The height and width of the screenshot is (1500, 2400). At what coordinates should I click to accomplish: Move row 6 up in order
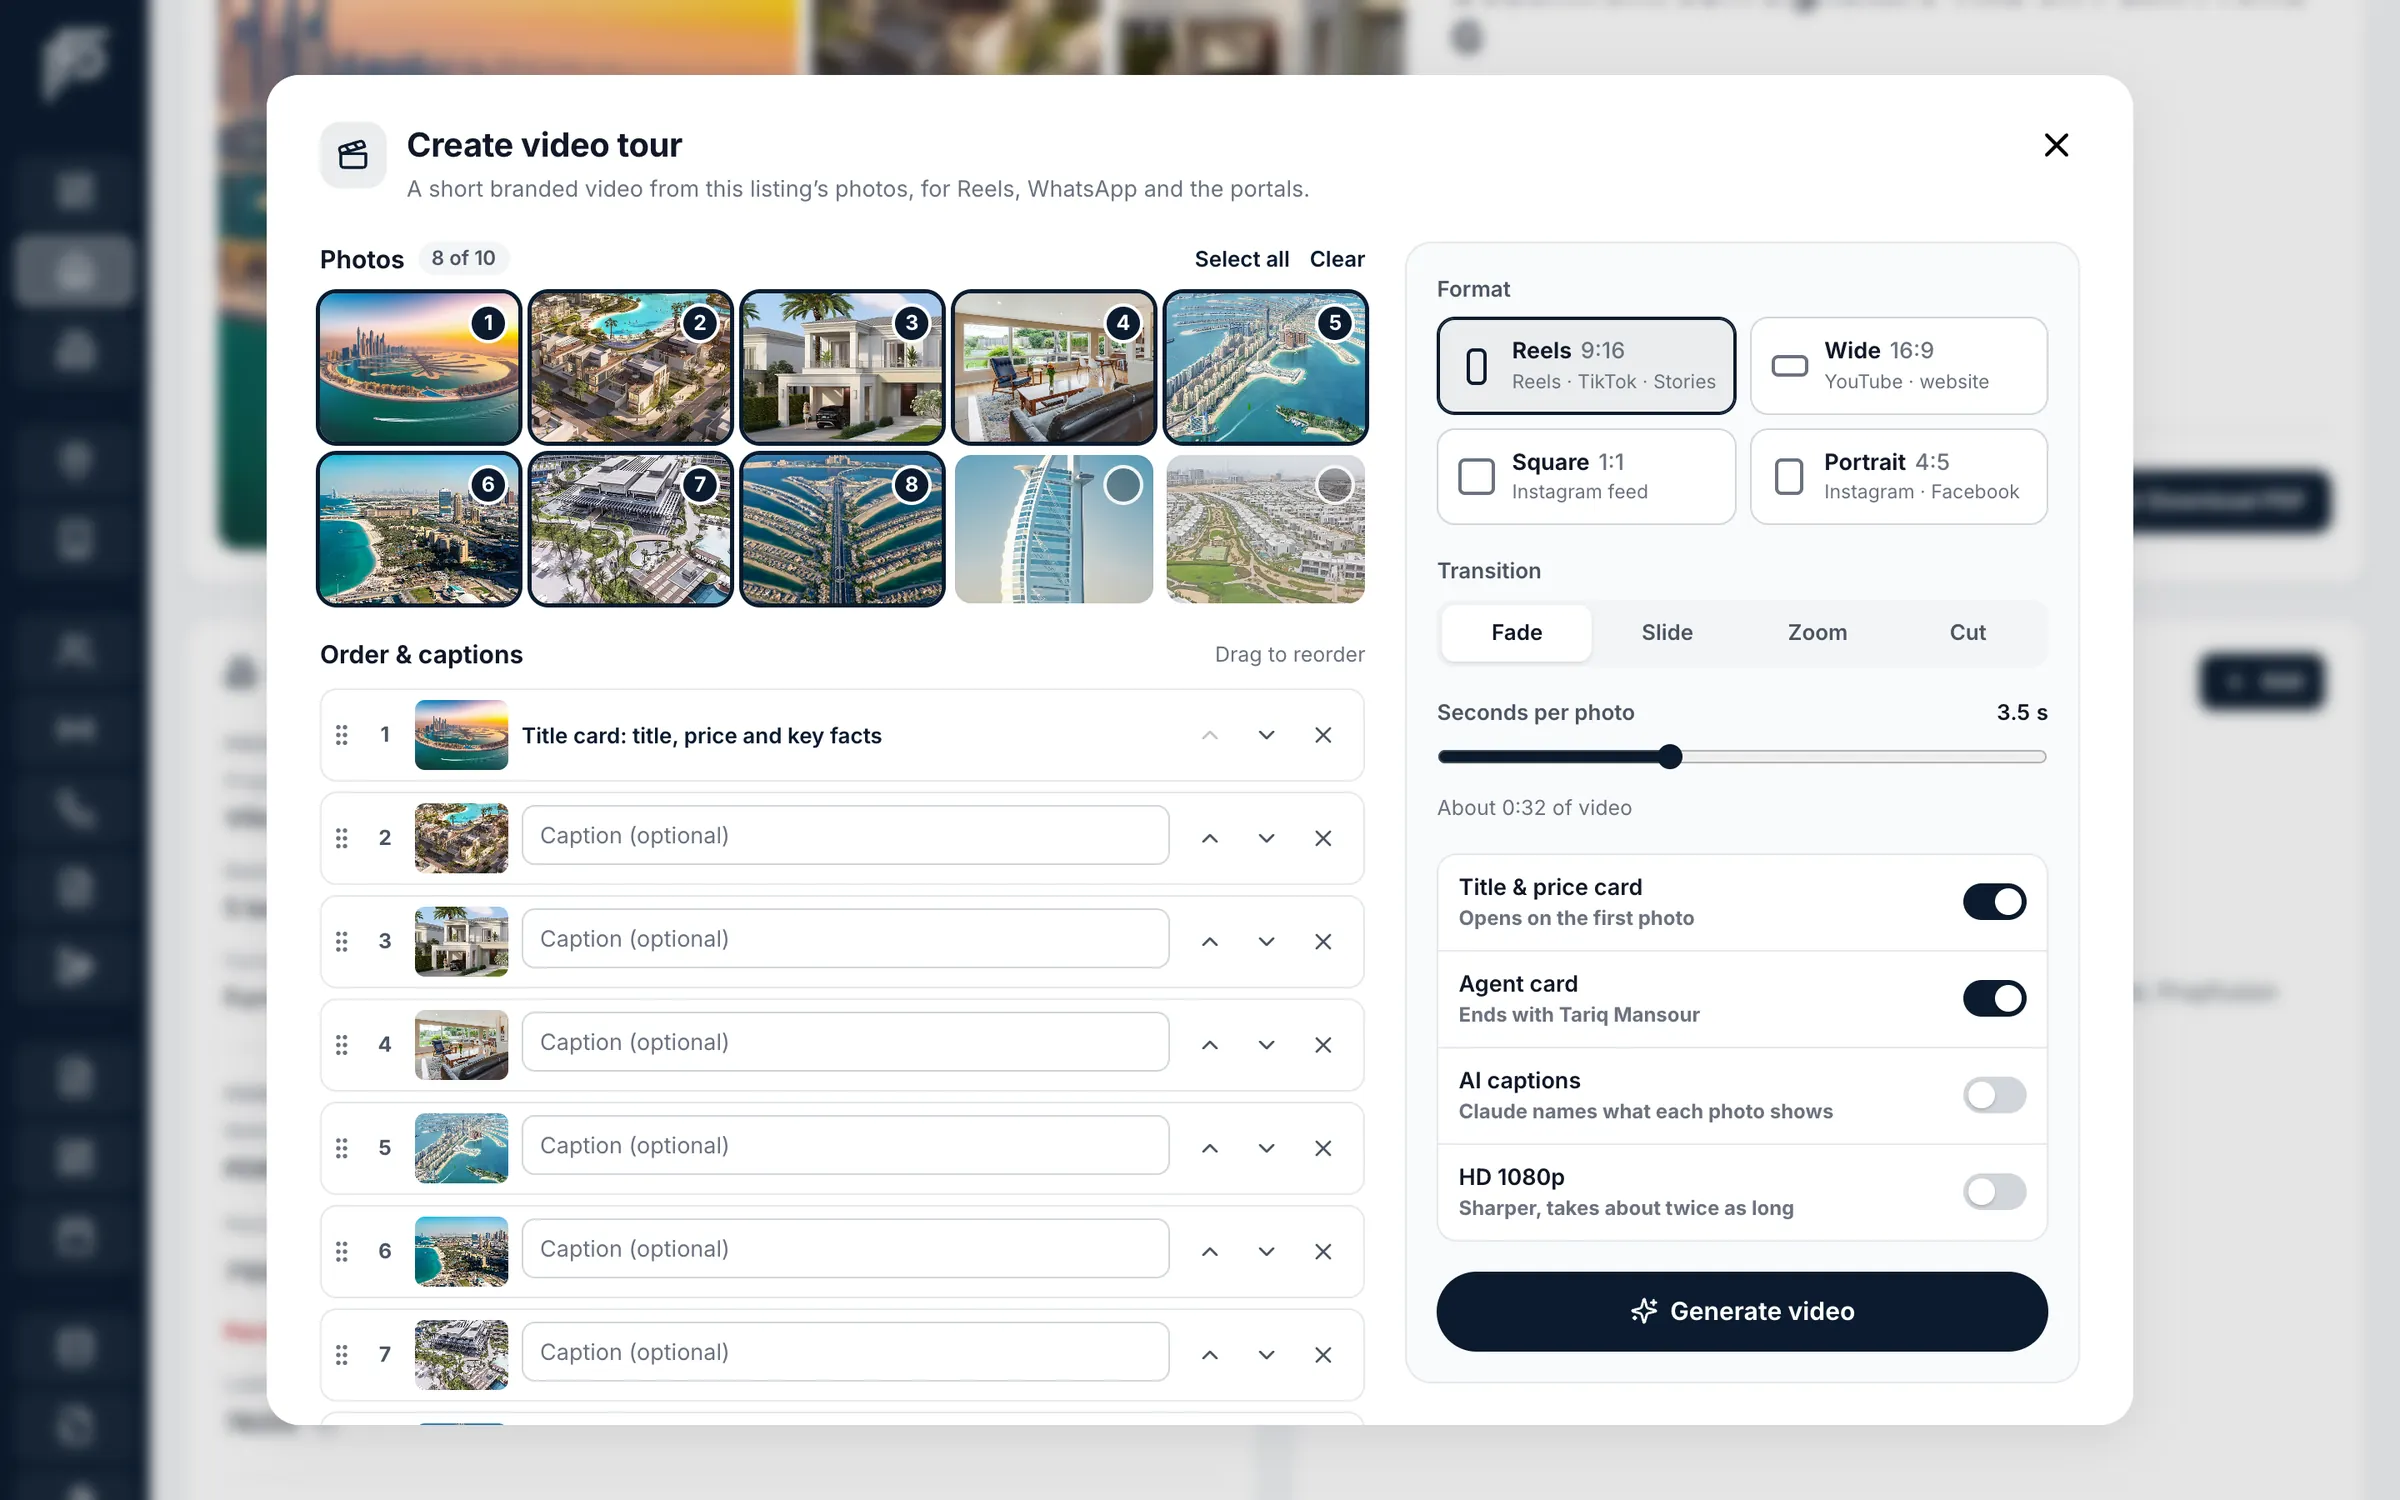click(1210, 1251)
